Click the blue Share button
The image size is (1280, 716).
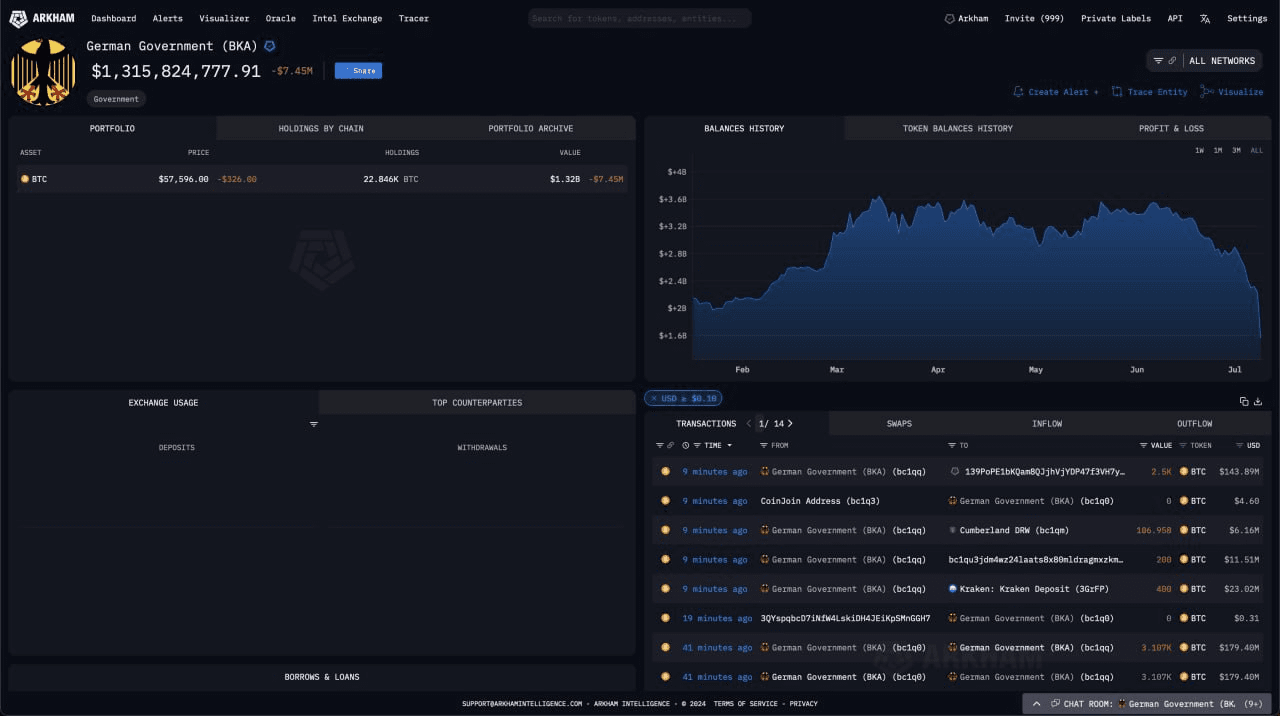point(358,71)
